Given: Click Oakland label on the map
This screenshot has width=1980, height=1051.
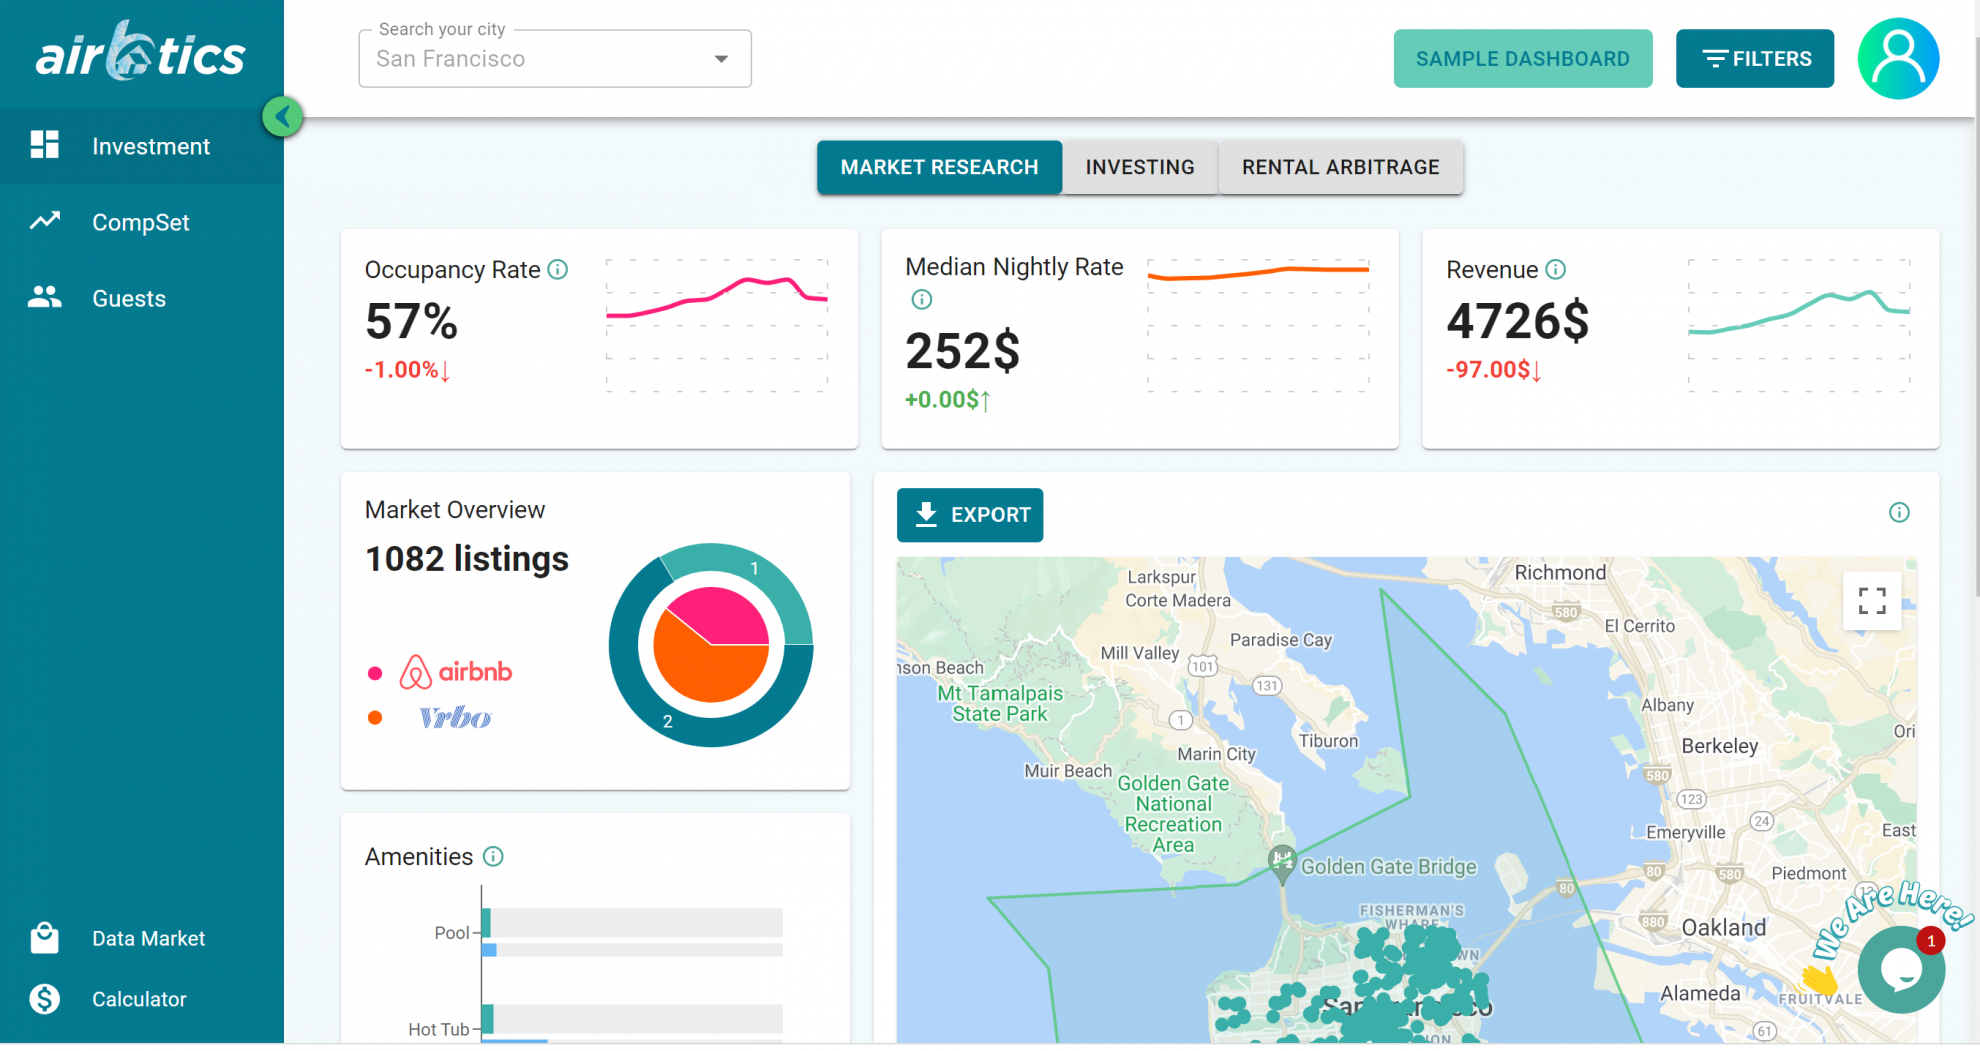Looking at the screenshot, I should pos(1724,928).
